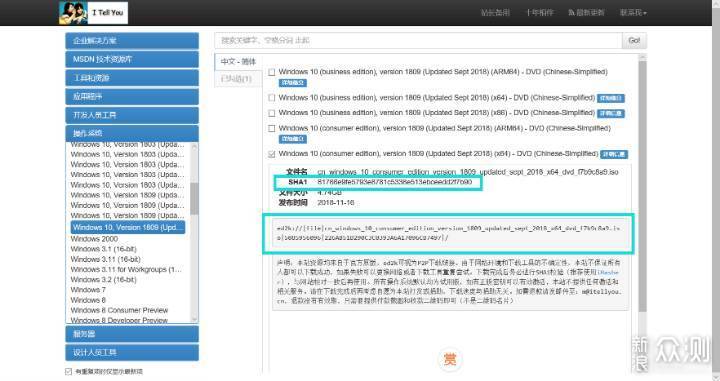The height and width of the screenshot is (381, 720).
Task: Switch to the 中文 - 简体 tab
Action: point(238,62)
